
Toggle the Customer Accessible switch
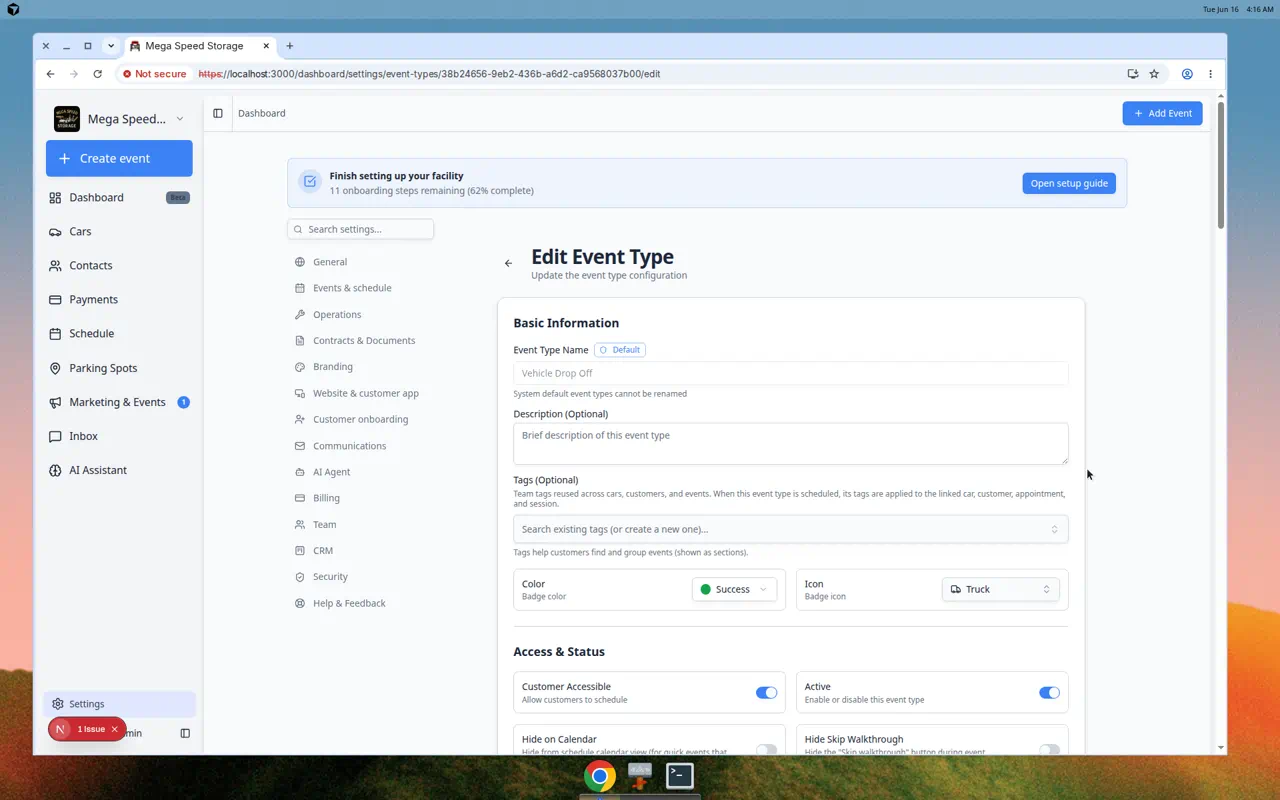coord(766,693)
